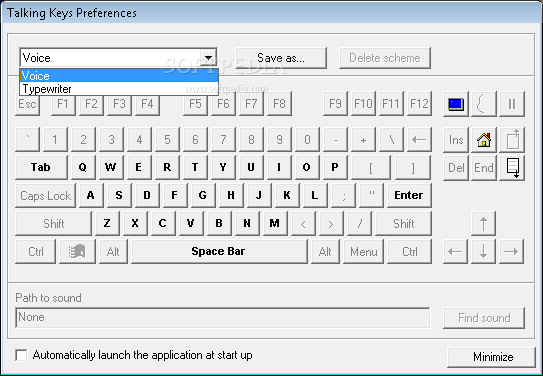Click the Caps Lock key
Screen dimensions: 543x376
(x=45, y=196)
